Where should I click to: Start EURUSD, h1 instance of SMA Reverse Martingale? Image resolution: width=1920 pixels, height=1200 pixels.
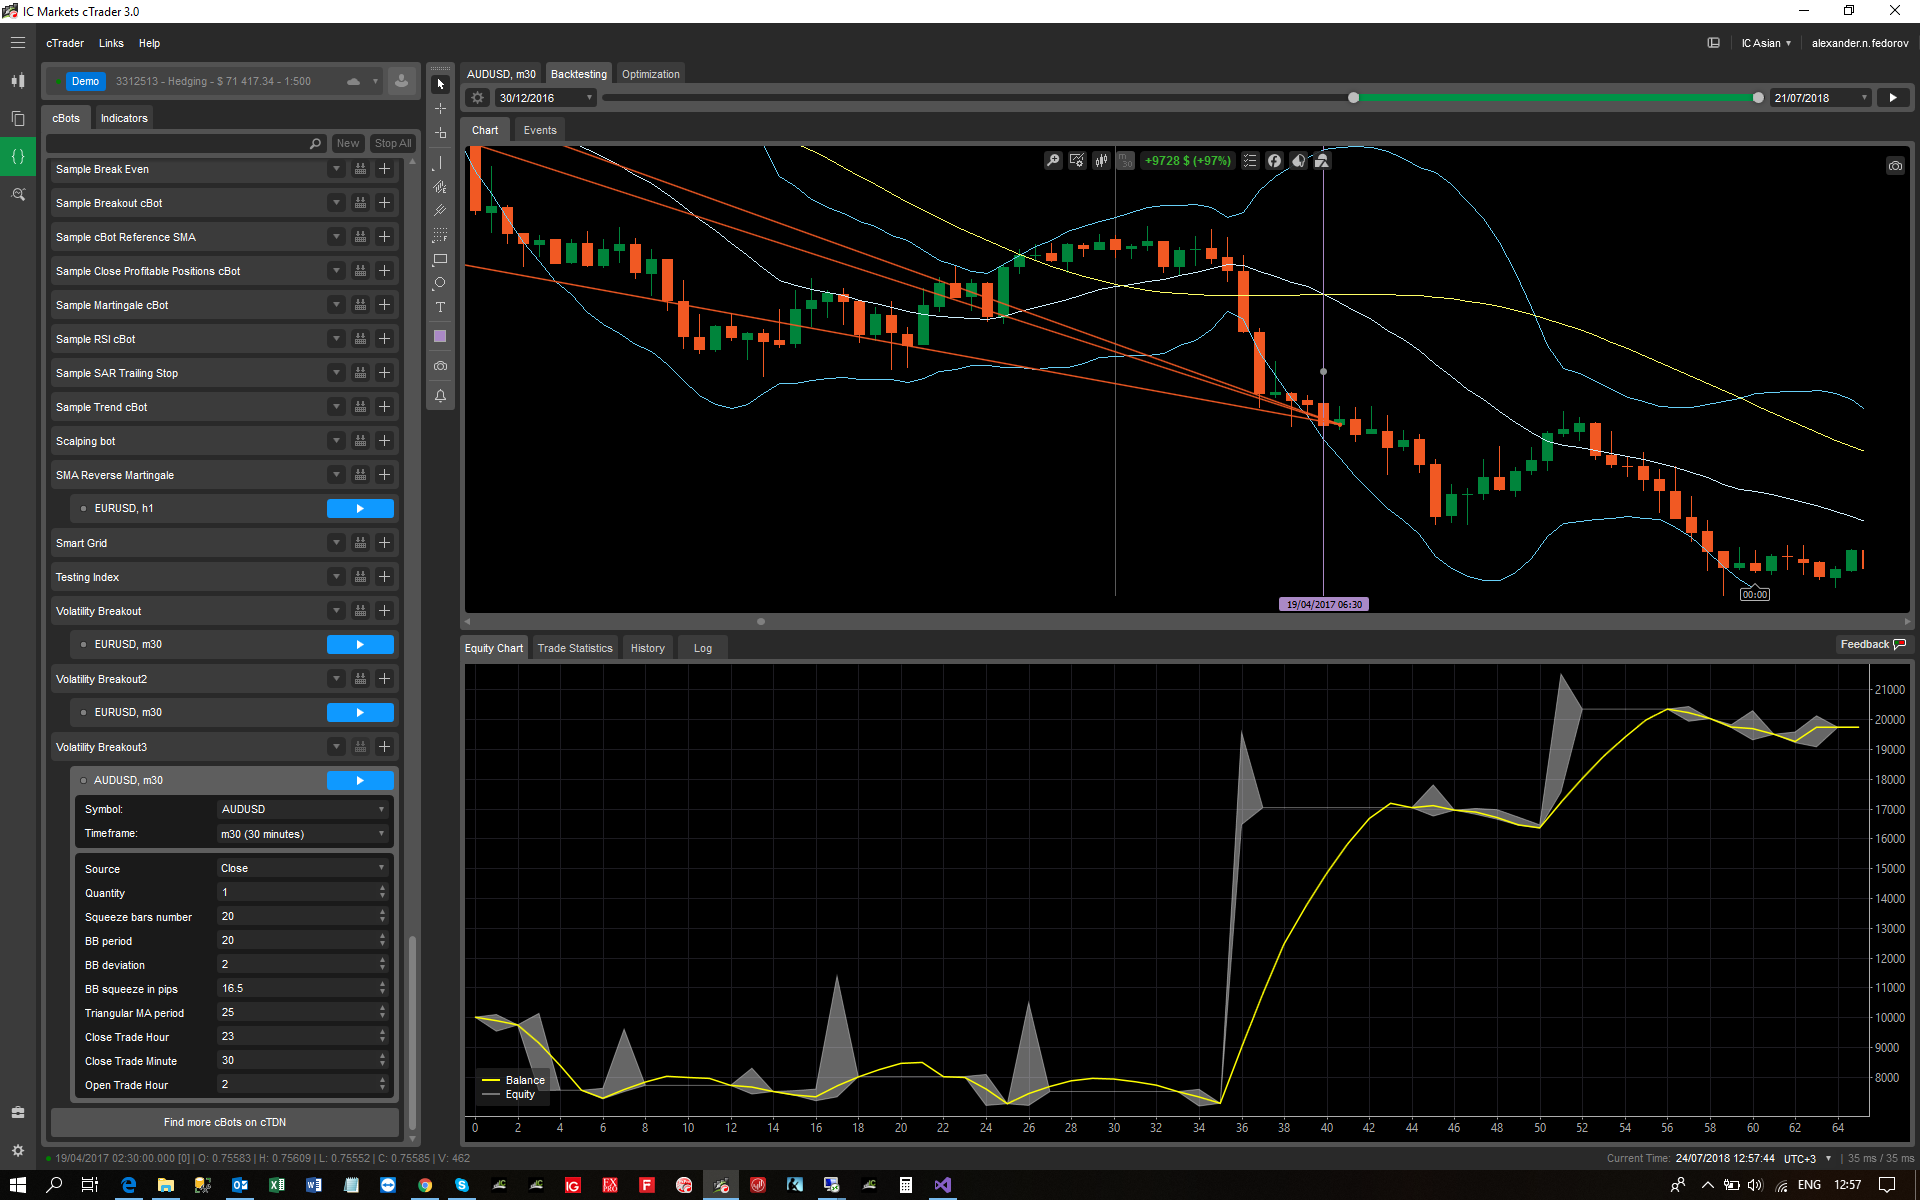pyautogui.click(x=360, y=509)
